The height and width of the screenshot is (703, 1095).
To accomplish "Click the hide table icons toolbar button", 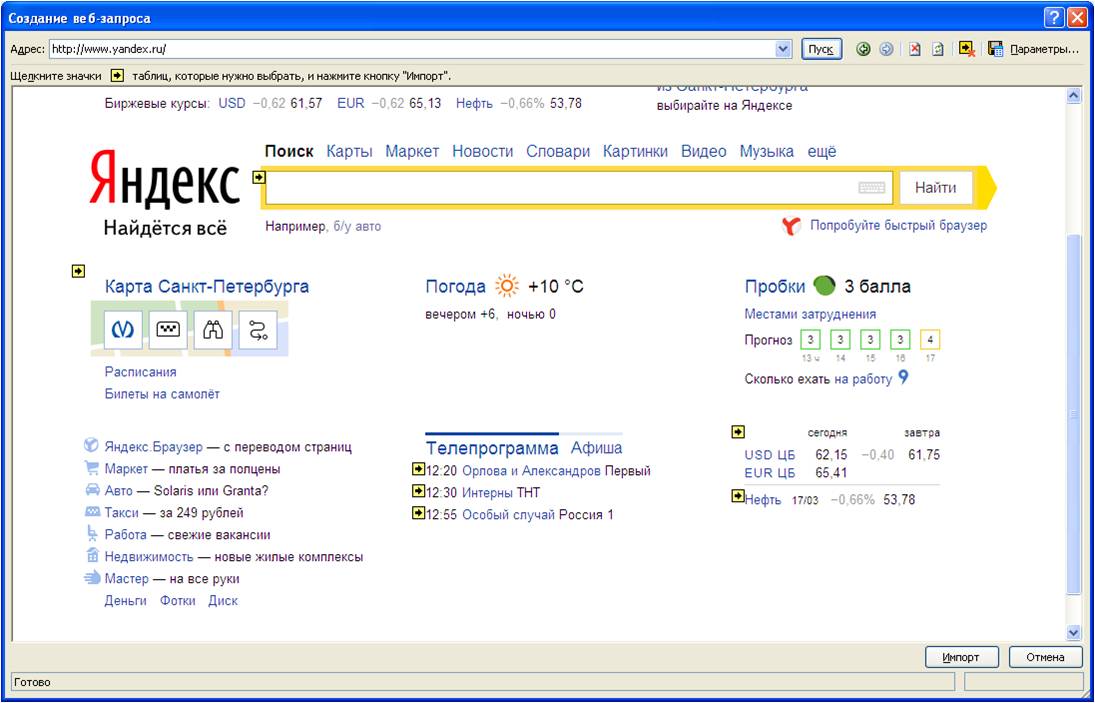I will click(967, 50).
